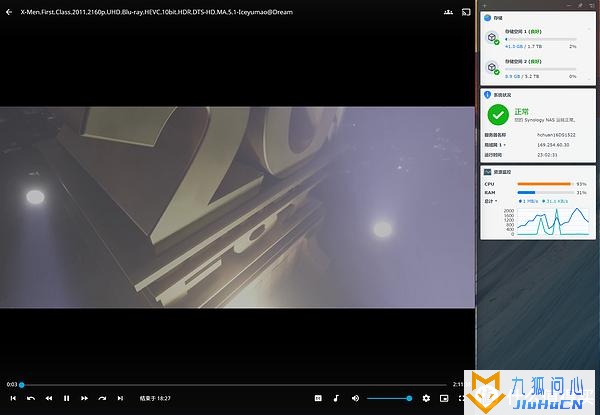The width and height of the screenshot is (600, 415).
Task: Click the video frame showing the 20th Century Fox logo
Action: tap(237, 207)
